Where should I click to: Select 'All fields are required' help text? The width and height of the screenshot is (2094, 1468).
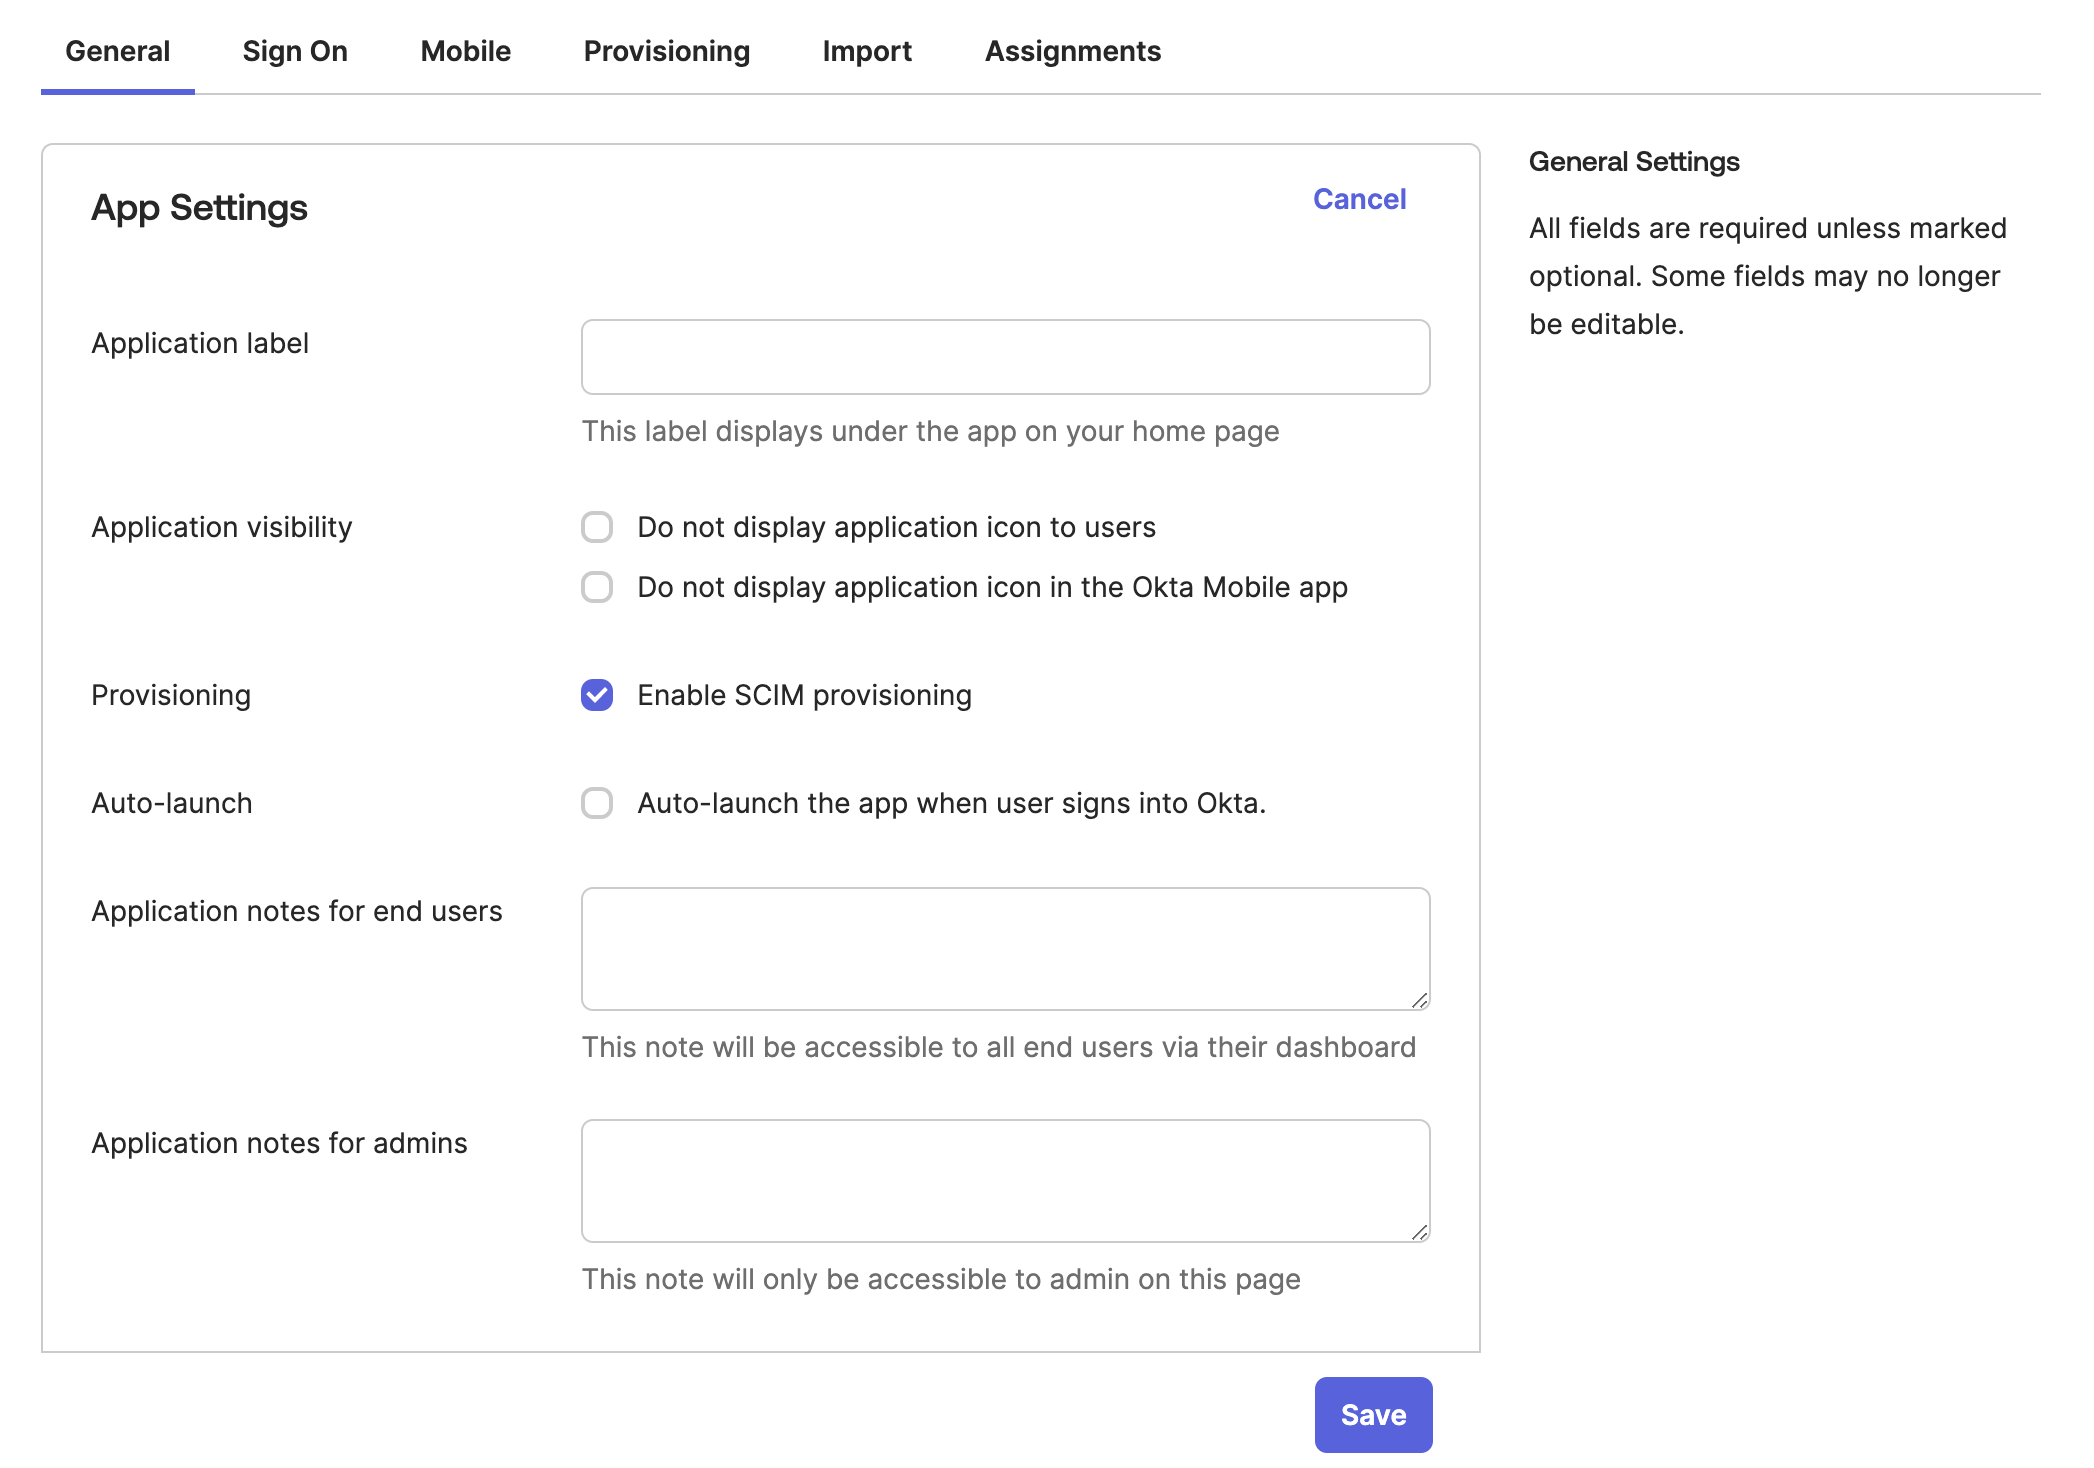point(1767,276)
